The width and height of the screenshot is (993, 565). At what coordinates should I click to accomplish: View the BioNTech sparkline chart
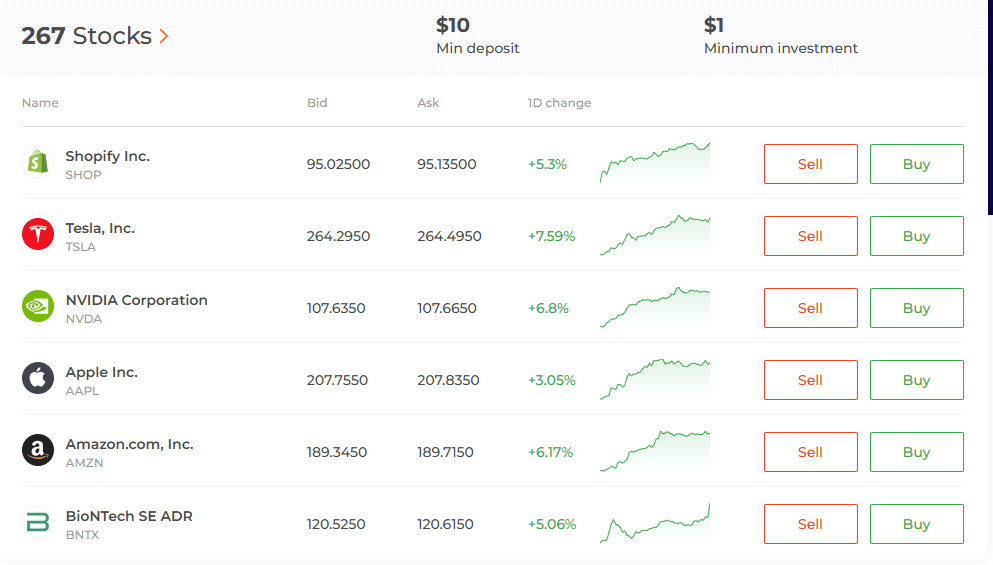point(655,524)
